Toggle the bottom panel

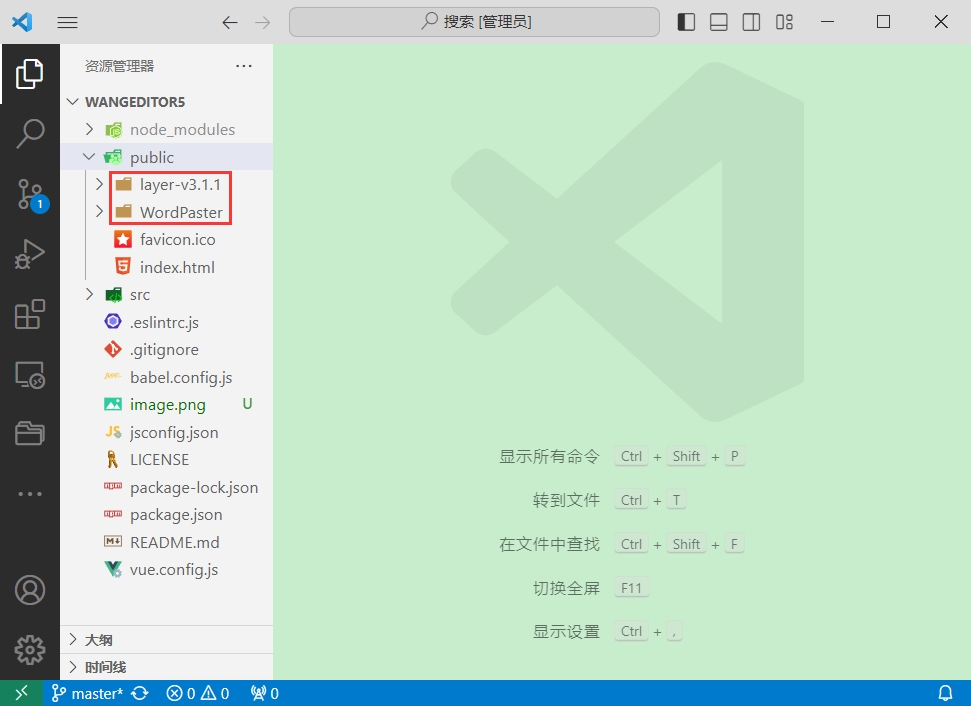pos(719,21)
